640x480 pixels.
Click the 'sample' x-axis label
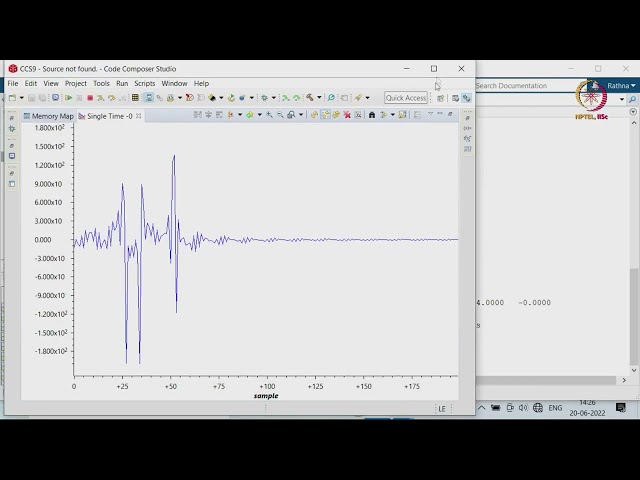click(x=266, y=396)
